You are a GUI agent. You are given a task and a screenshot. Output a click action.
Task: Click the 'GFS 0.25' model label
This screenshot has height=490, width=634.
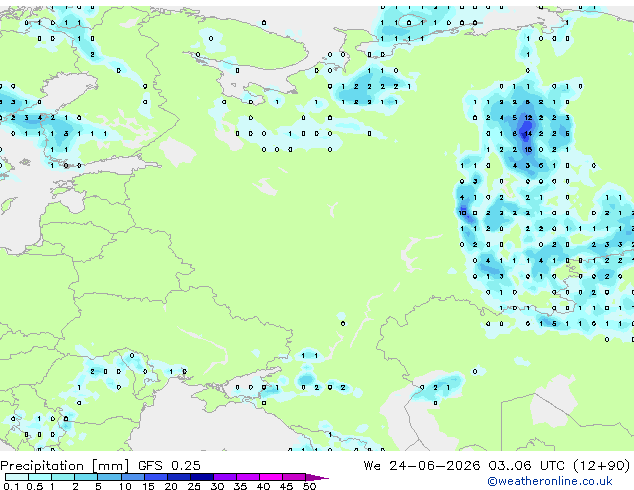pyautogui.click(x=169, y=465)
